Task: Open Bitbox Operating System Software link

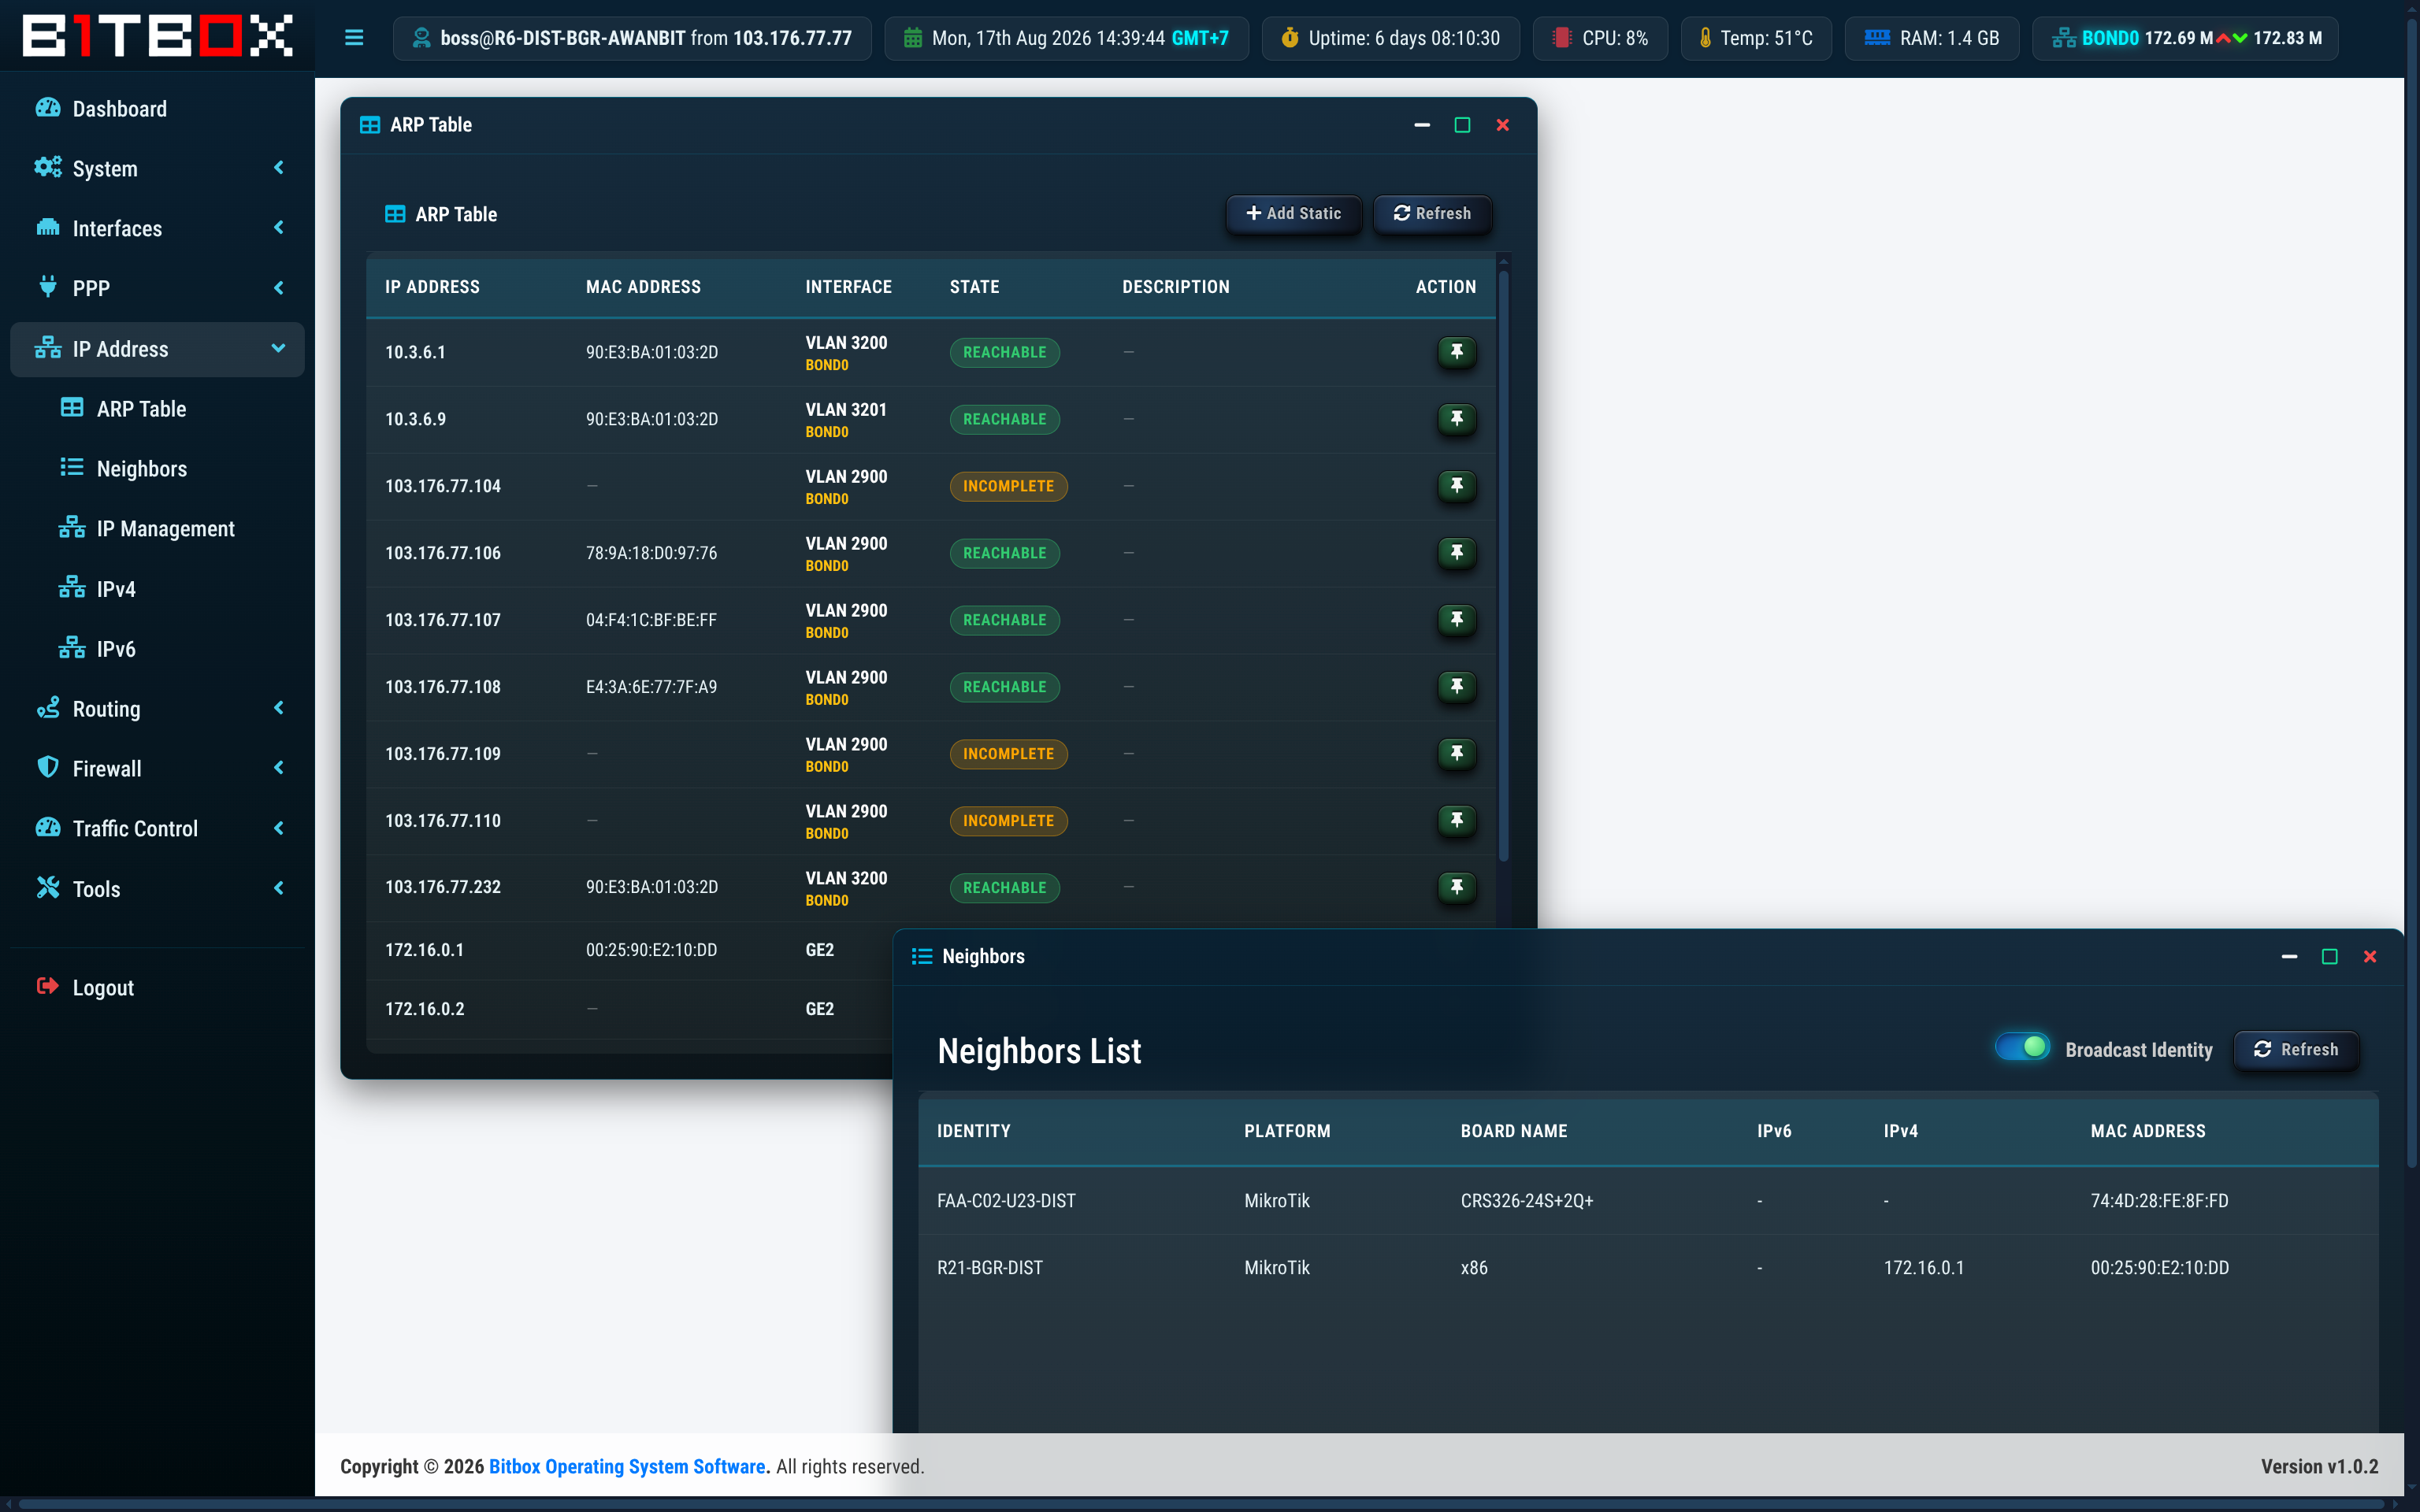Action: pyautogui.click(x=627, y=1466)
